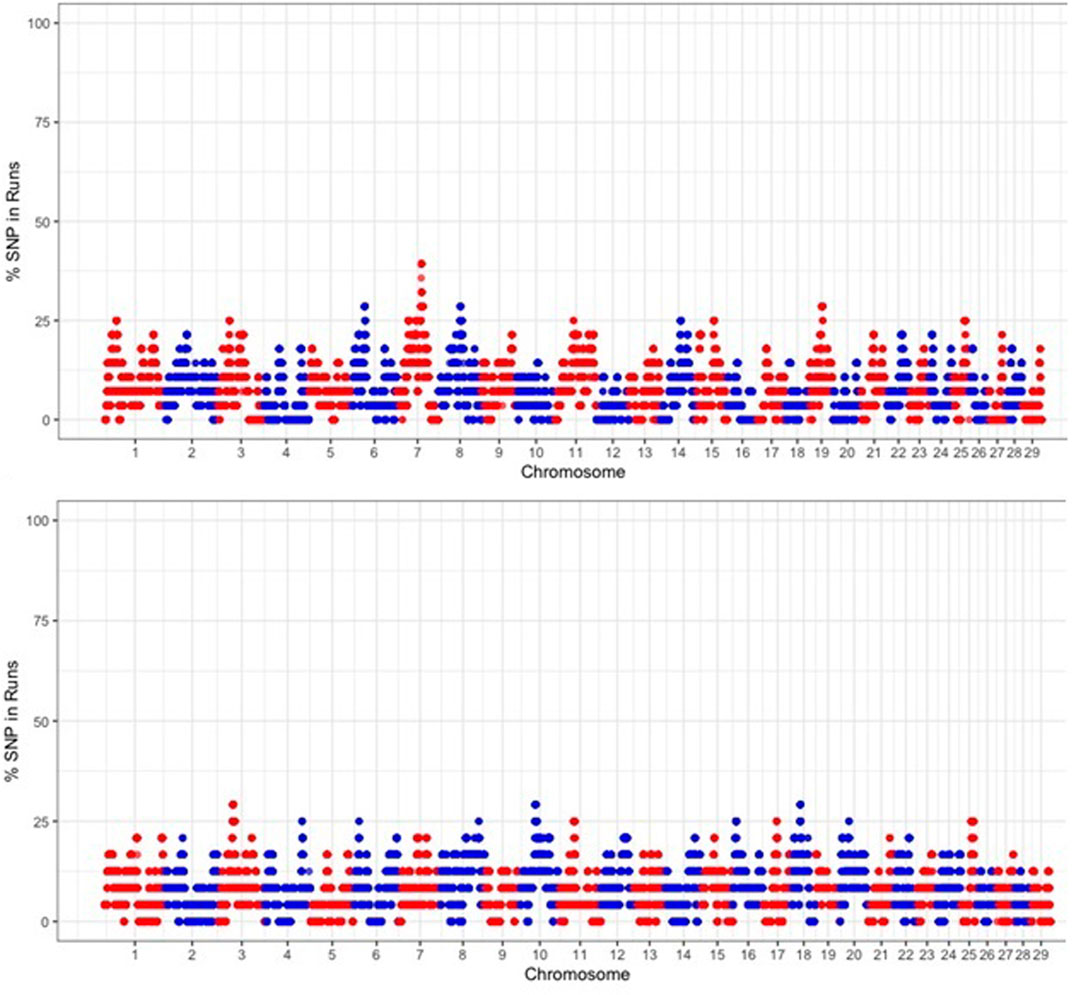Select chromosome 25 label in upper plot
Image resolution: width=1072 pixels, height=995 pixels.
(961, 452)
